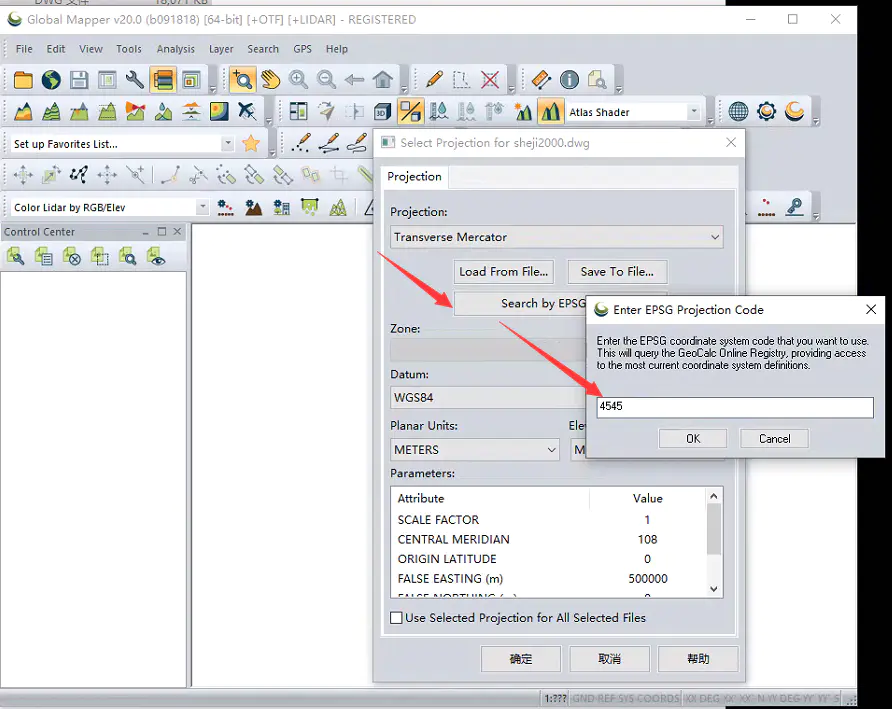Click the zoom layer icon in Control Center
The width and height of the screenshot is (892, 709).
[x=128, y=257]
